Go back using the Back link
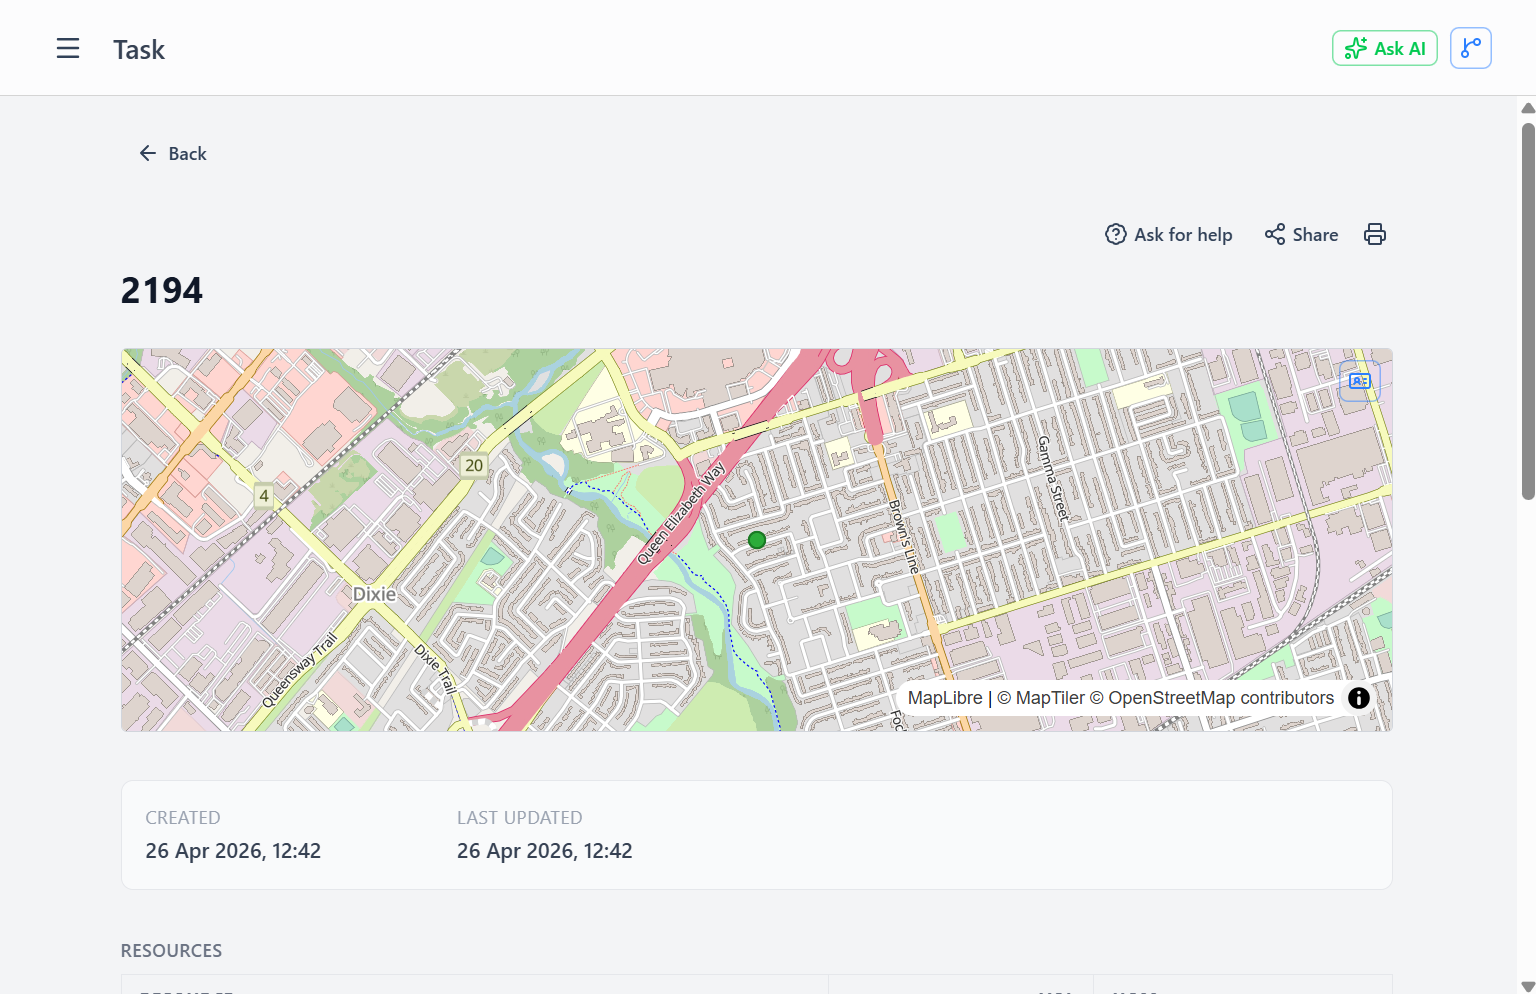The image size is (1536, 994). (x=173, y=153)
